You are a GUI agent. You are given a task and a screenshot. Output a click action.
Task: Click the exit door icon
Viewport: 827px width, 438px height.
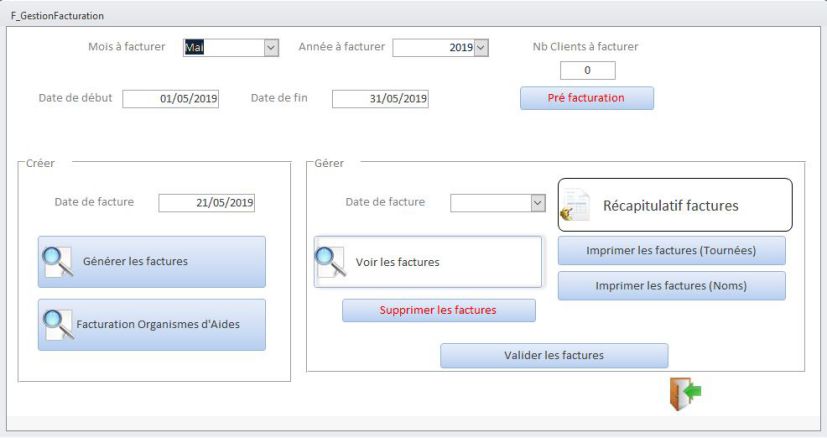pyautogui.click(x=685, y=394)
